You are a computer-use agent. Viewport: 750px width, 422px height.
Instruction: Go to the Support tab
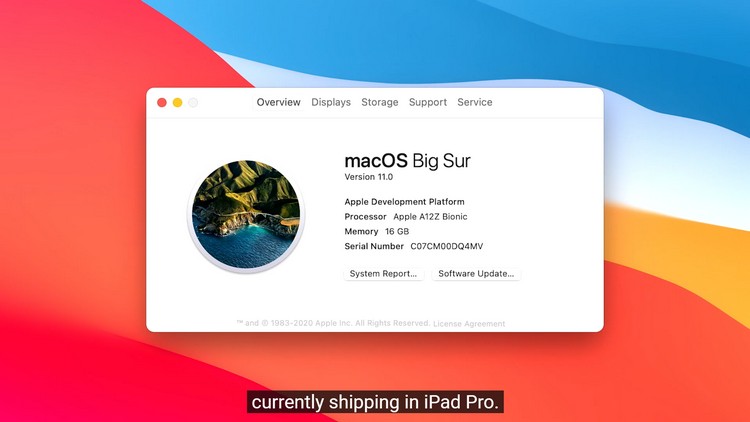pyautogui.click(x=428, y=102)
